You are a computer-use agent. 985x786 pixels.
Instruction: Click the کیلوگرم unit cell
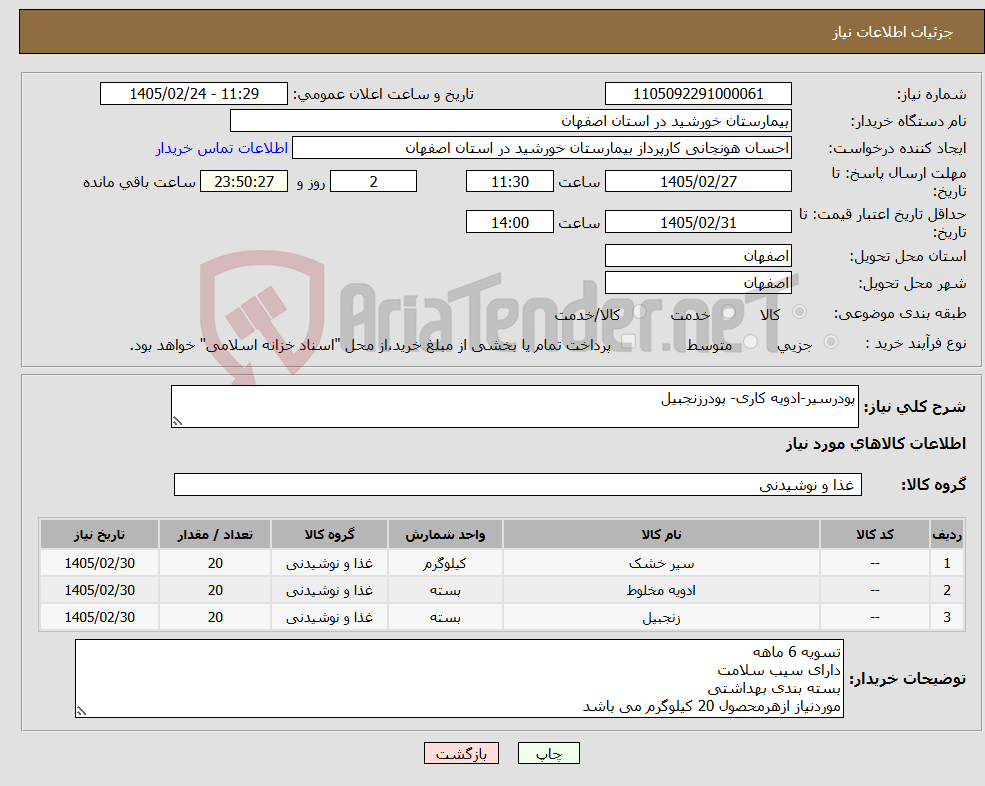pyautogui.click(x=445, y=564)
